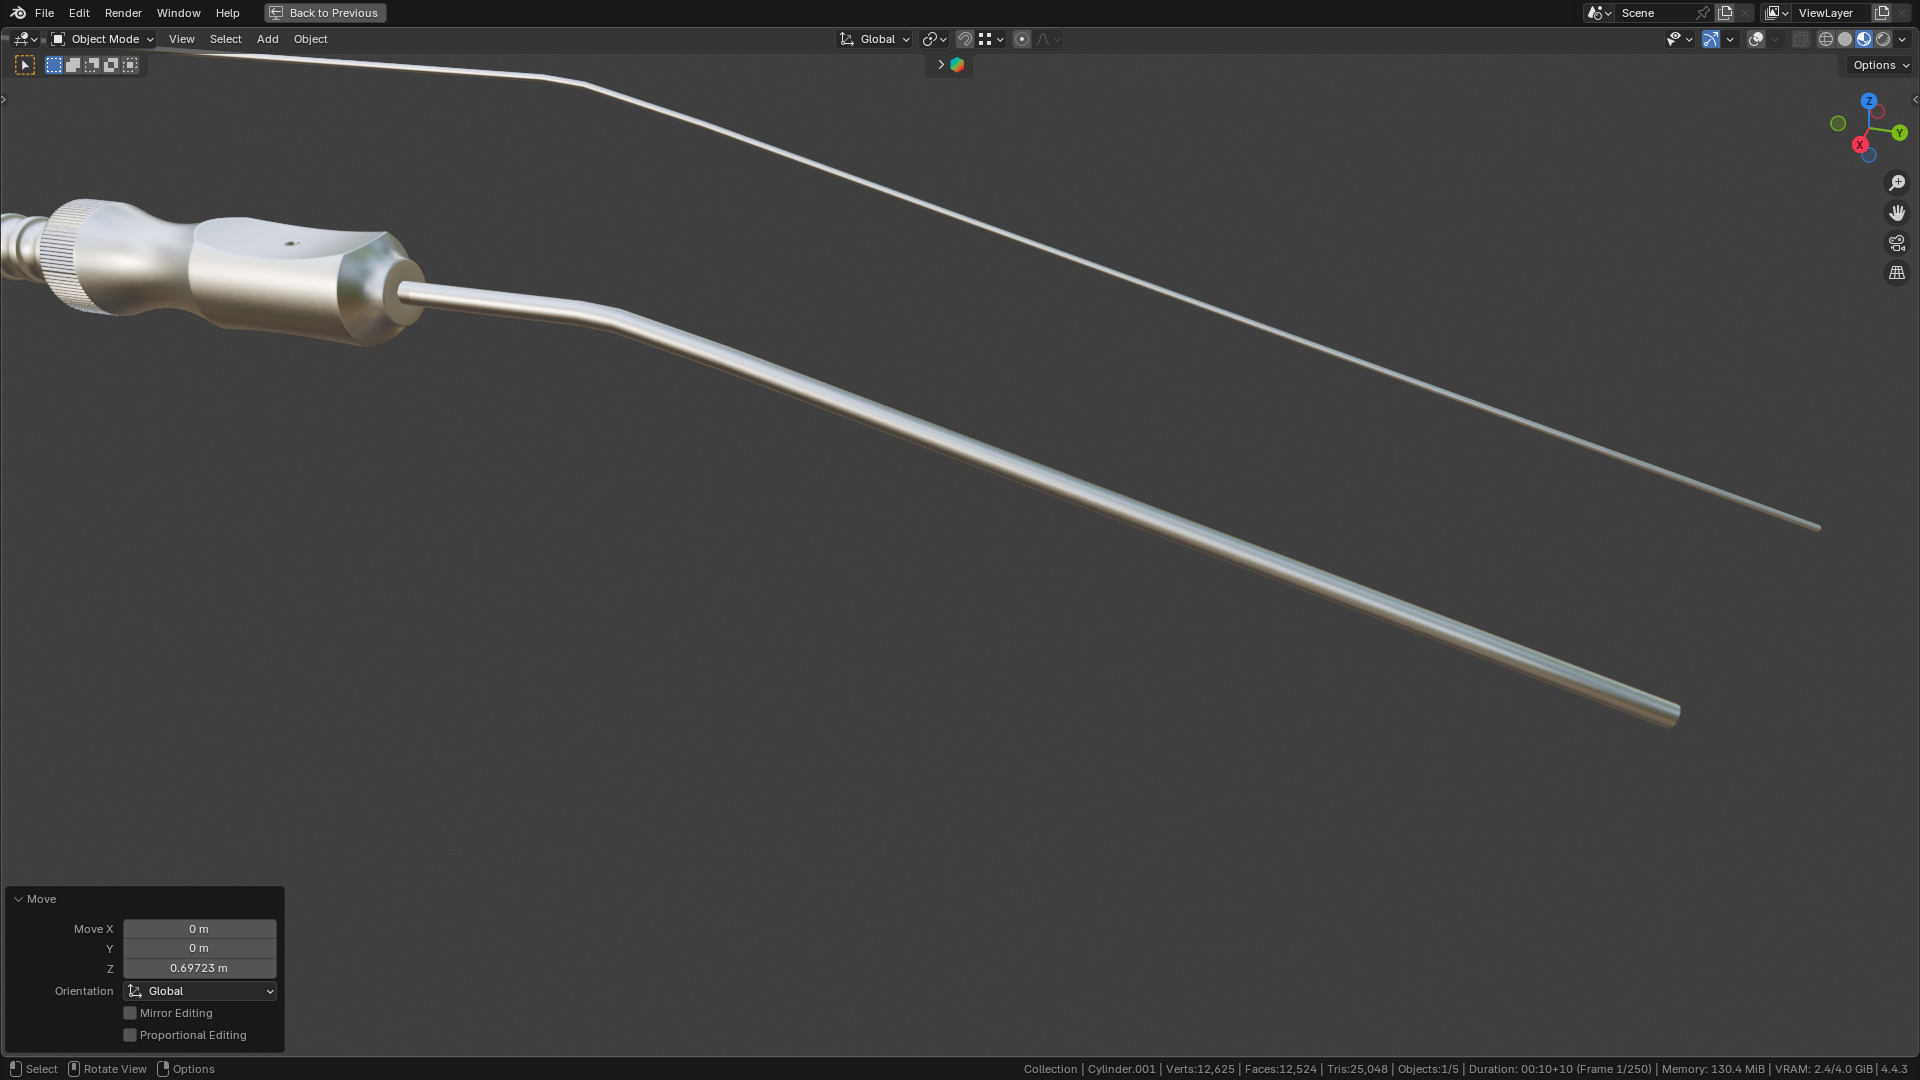Open the scene browse icon
The image size is (1920, 1080).
point(1599,13)
